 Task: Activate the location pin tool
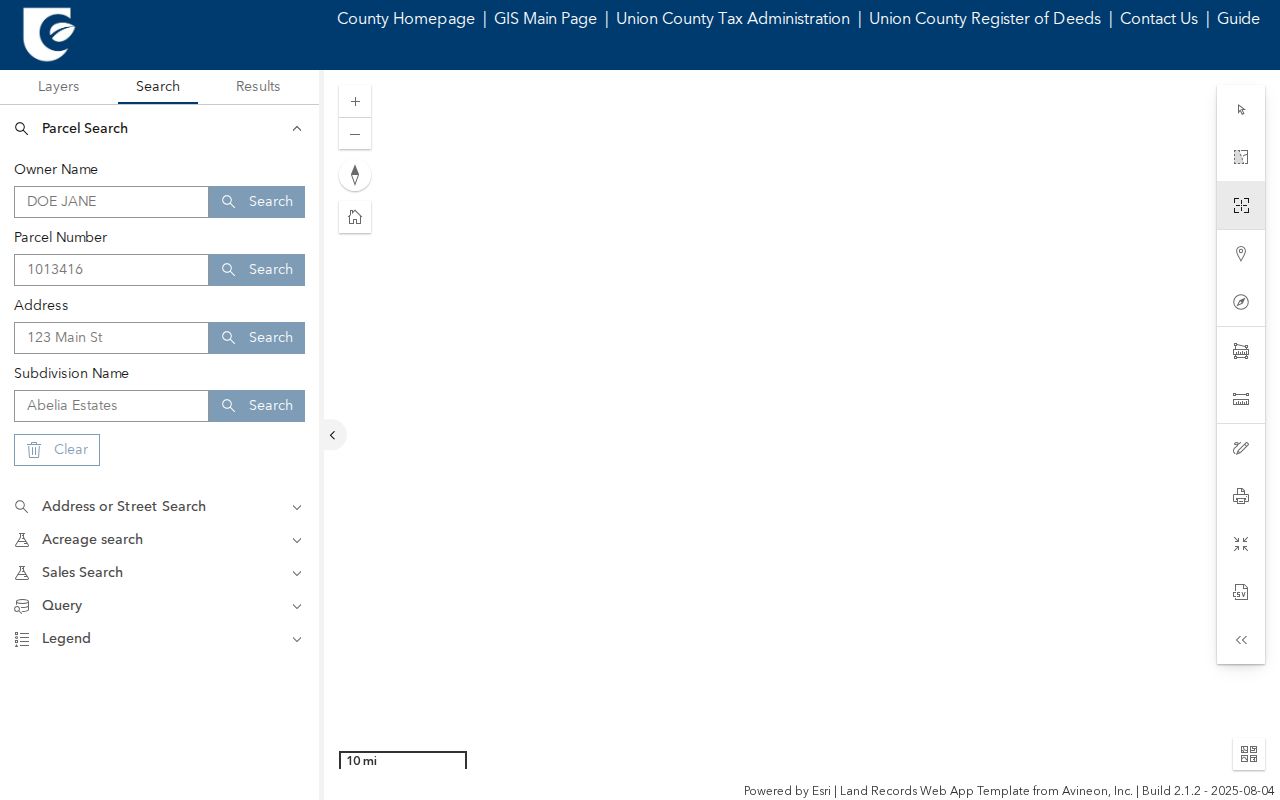point(1241,254)
